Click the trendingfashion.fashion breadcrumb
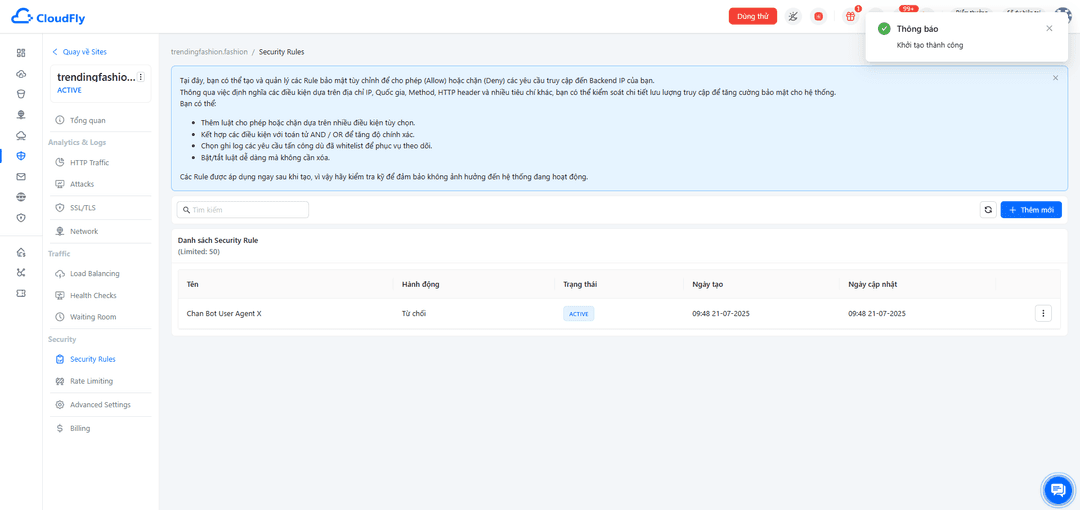The height and width of the screenshot is (510, 1080). click(x=209, y=52)
